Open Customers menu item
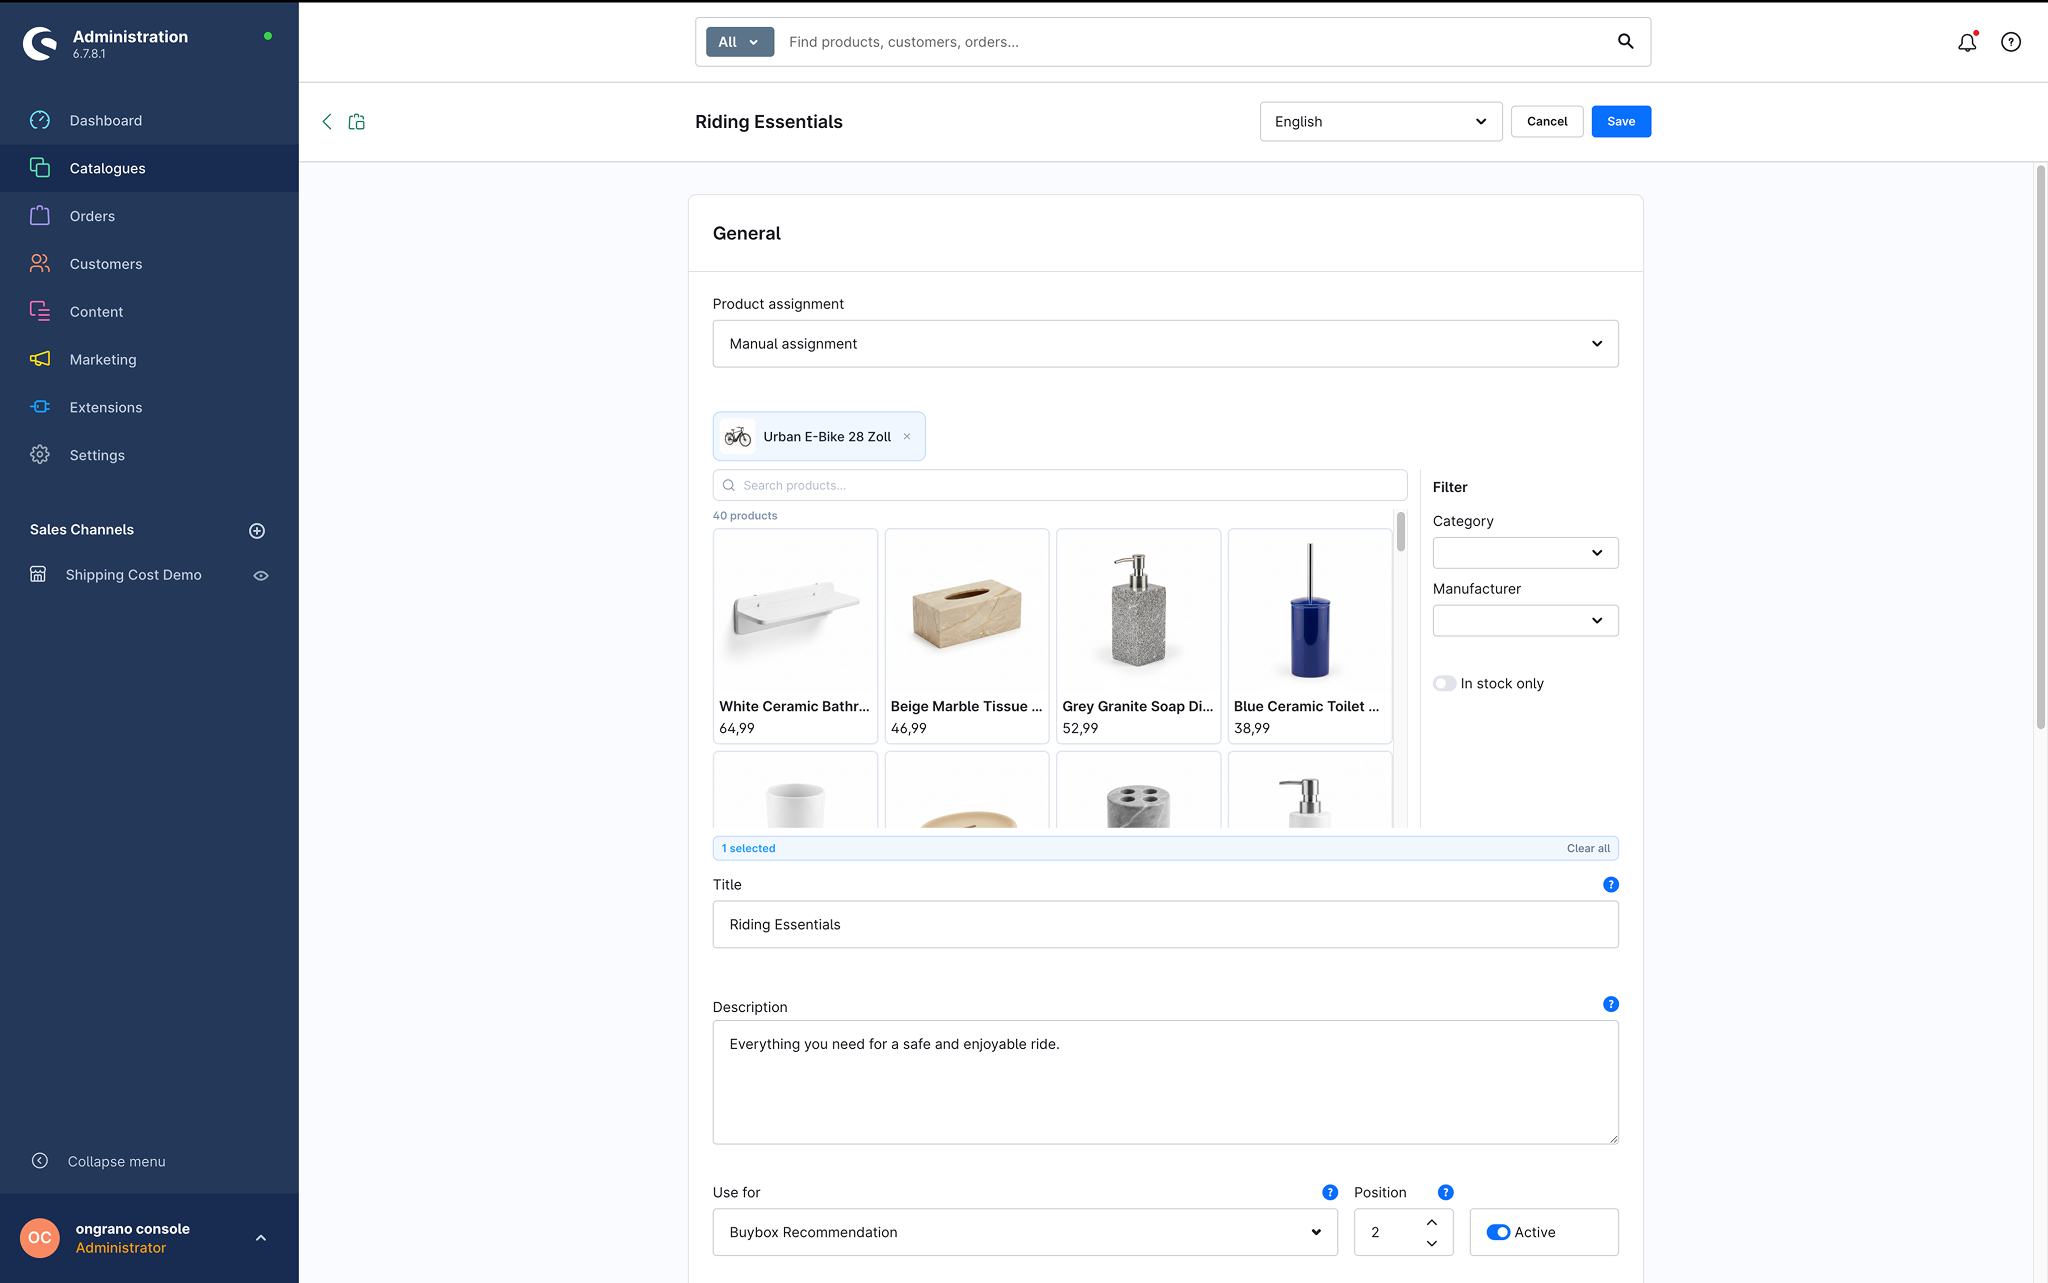The image size is (2048, 1283). (x=149, y=264)
